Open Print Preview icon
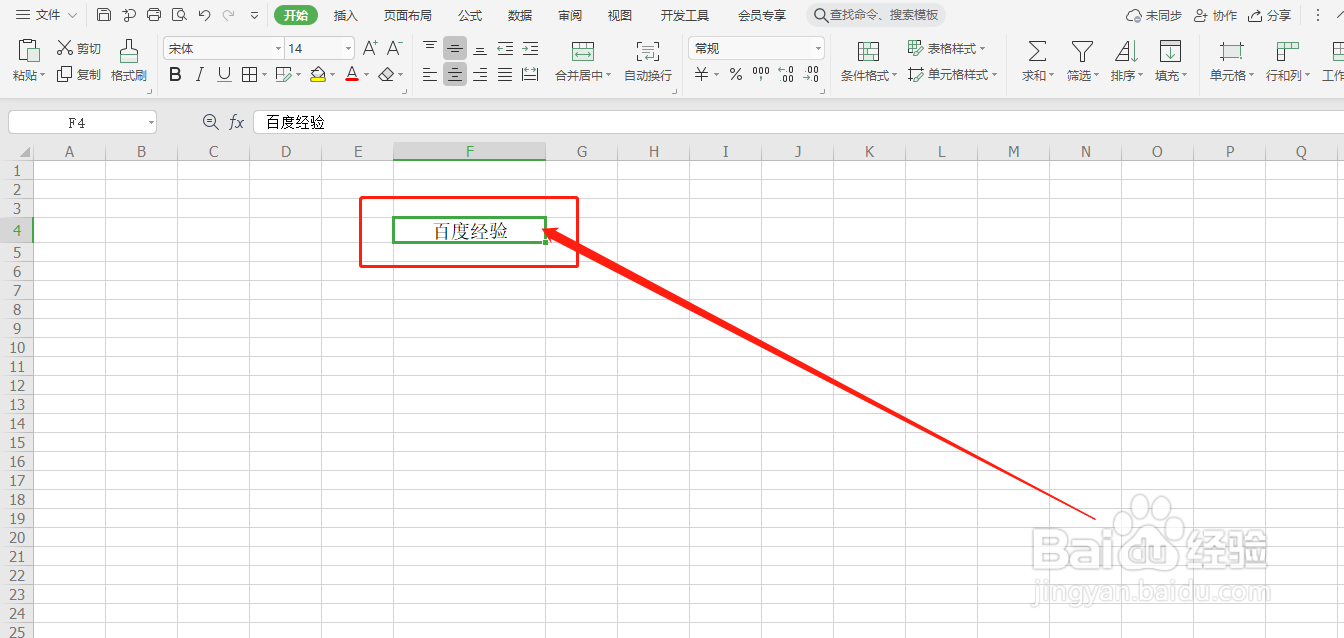 [x=178, y=15]
